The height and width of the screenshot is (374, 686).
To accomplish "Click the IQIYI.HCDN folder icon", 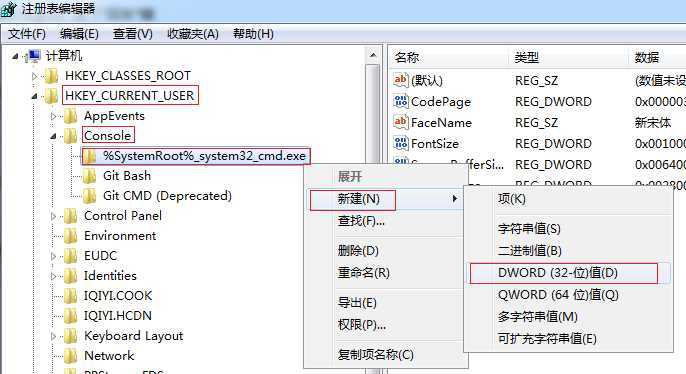I will [70, 316].
